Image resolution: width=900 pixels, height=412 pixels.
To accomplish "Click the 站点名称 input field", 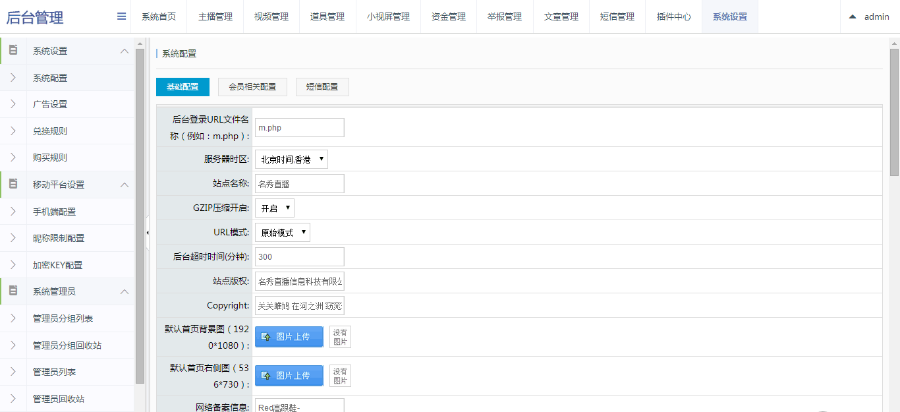I will 299,183.
